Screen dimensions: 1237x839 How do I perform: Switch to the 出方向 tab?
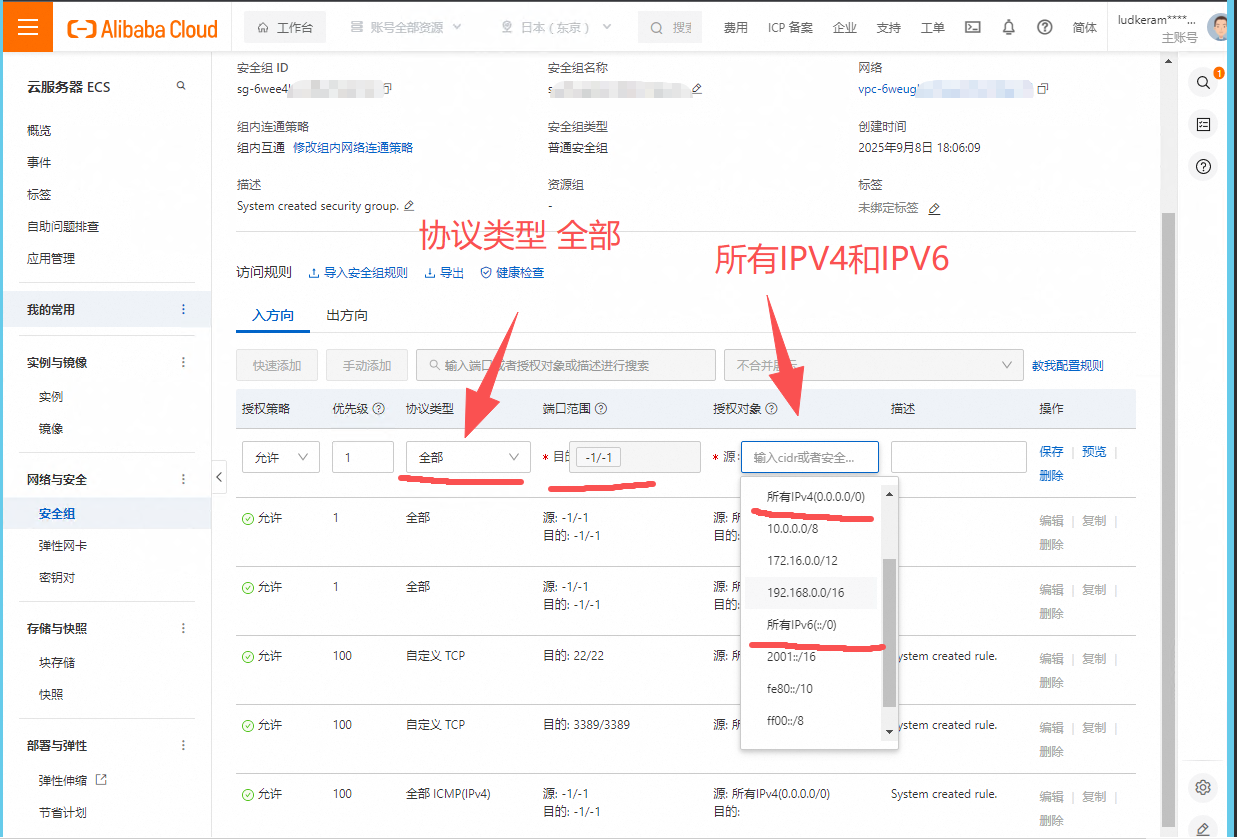click(x=347, y=315)
